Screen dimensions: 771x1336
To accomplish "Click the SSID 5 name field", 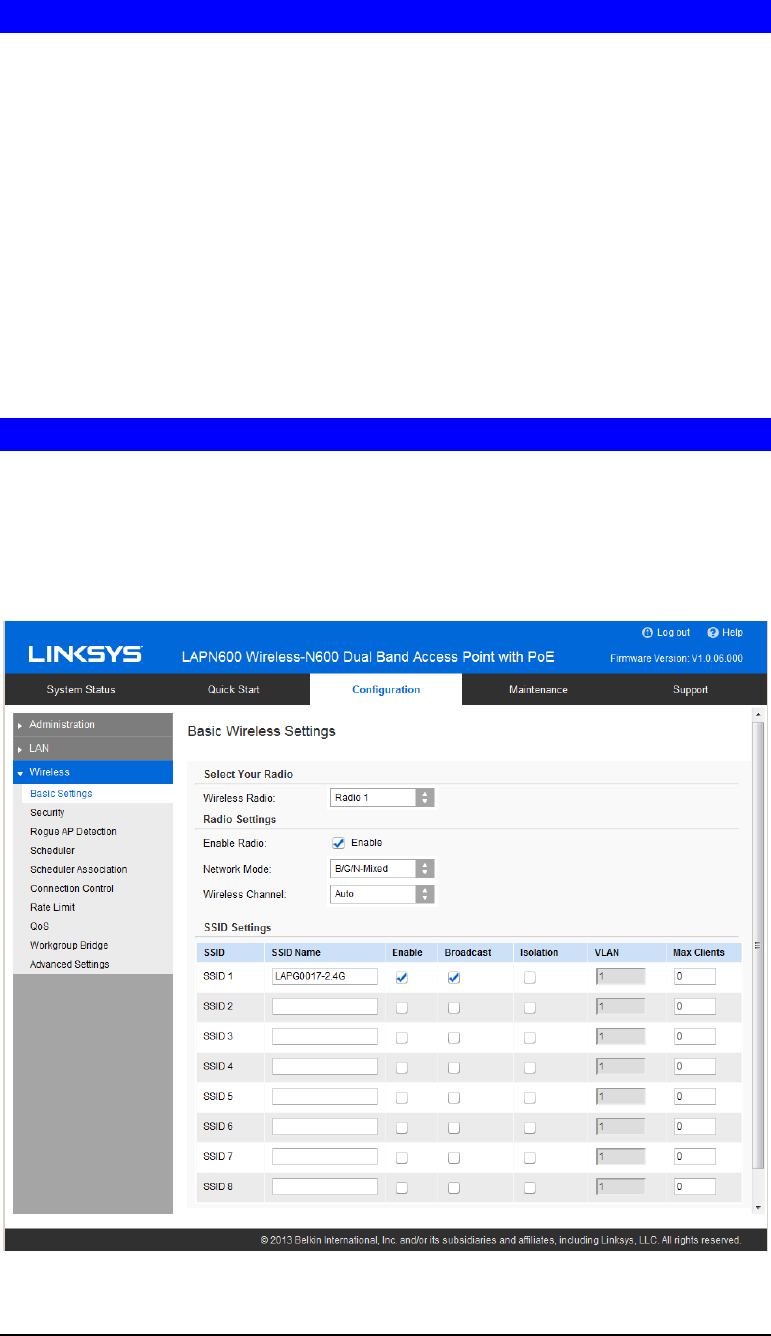I will [324, 1096].
